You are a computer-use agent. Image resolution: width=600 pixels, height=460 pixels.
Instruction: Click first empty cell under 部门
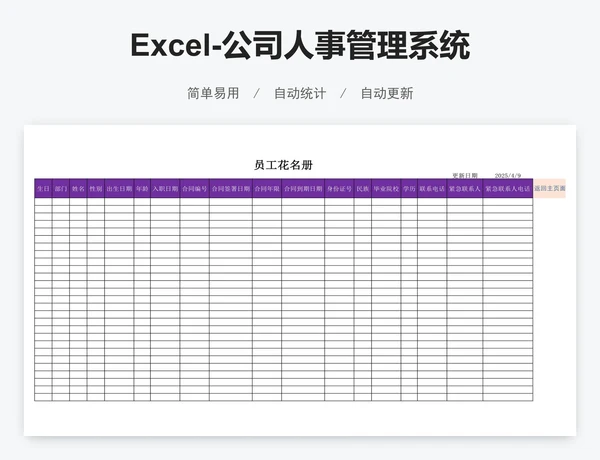coord(61,202)
